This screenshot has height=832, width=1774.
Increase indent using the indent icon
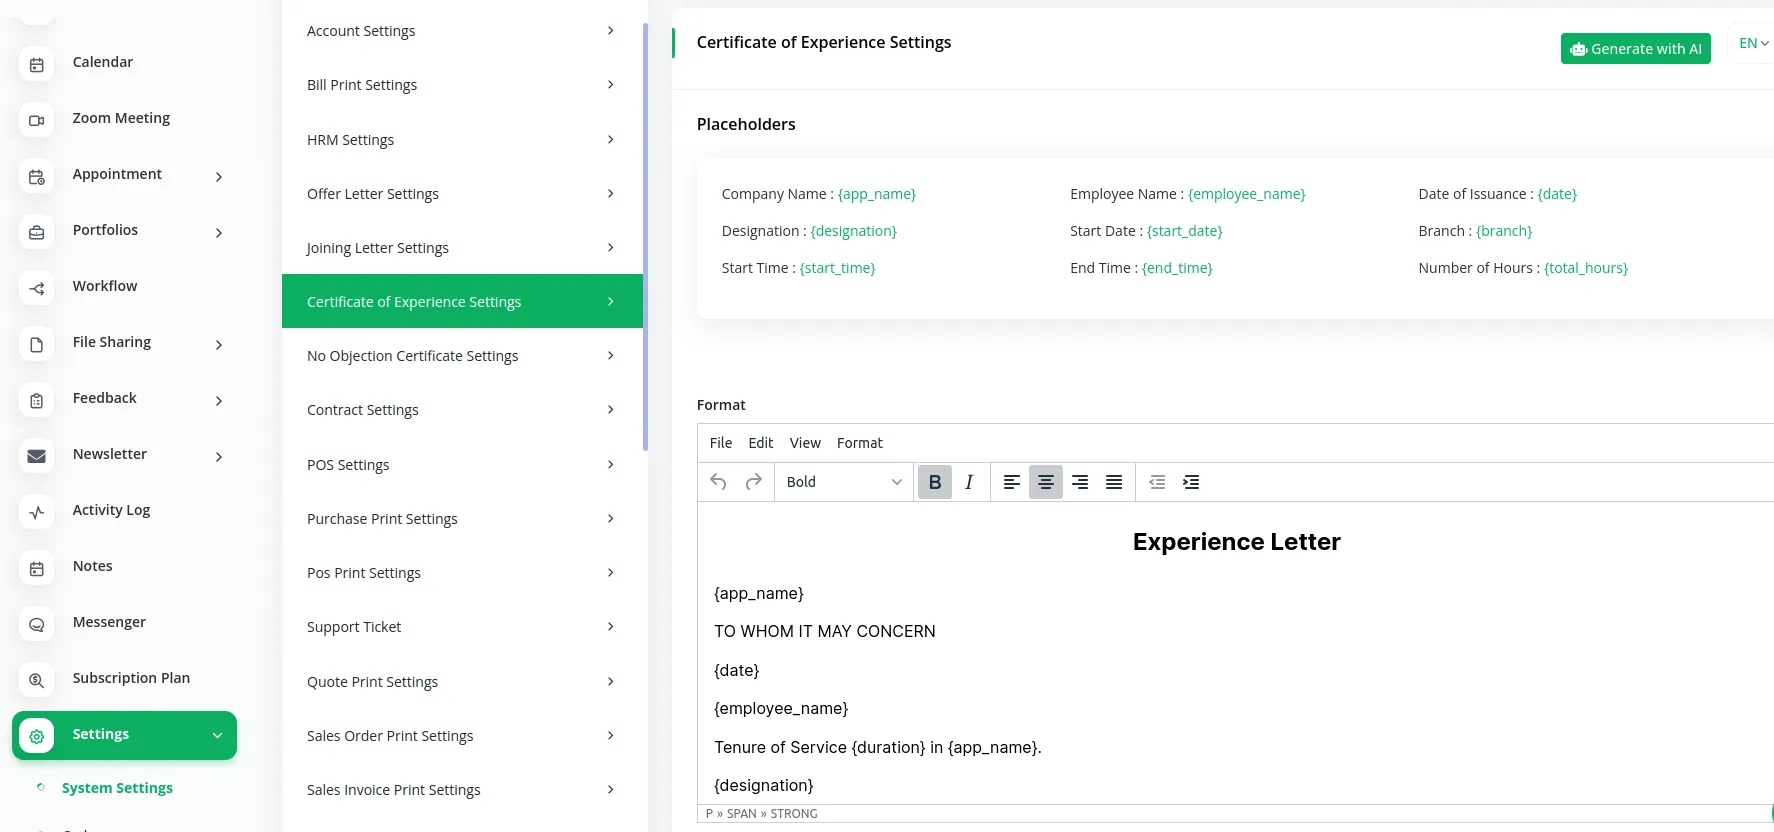click(1191, 482)
